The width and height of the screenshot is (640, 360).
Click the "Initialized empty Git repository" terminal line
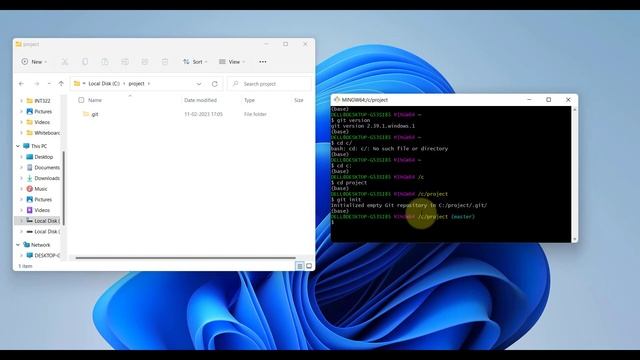409,205
